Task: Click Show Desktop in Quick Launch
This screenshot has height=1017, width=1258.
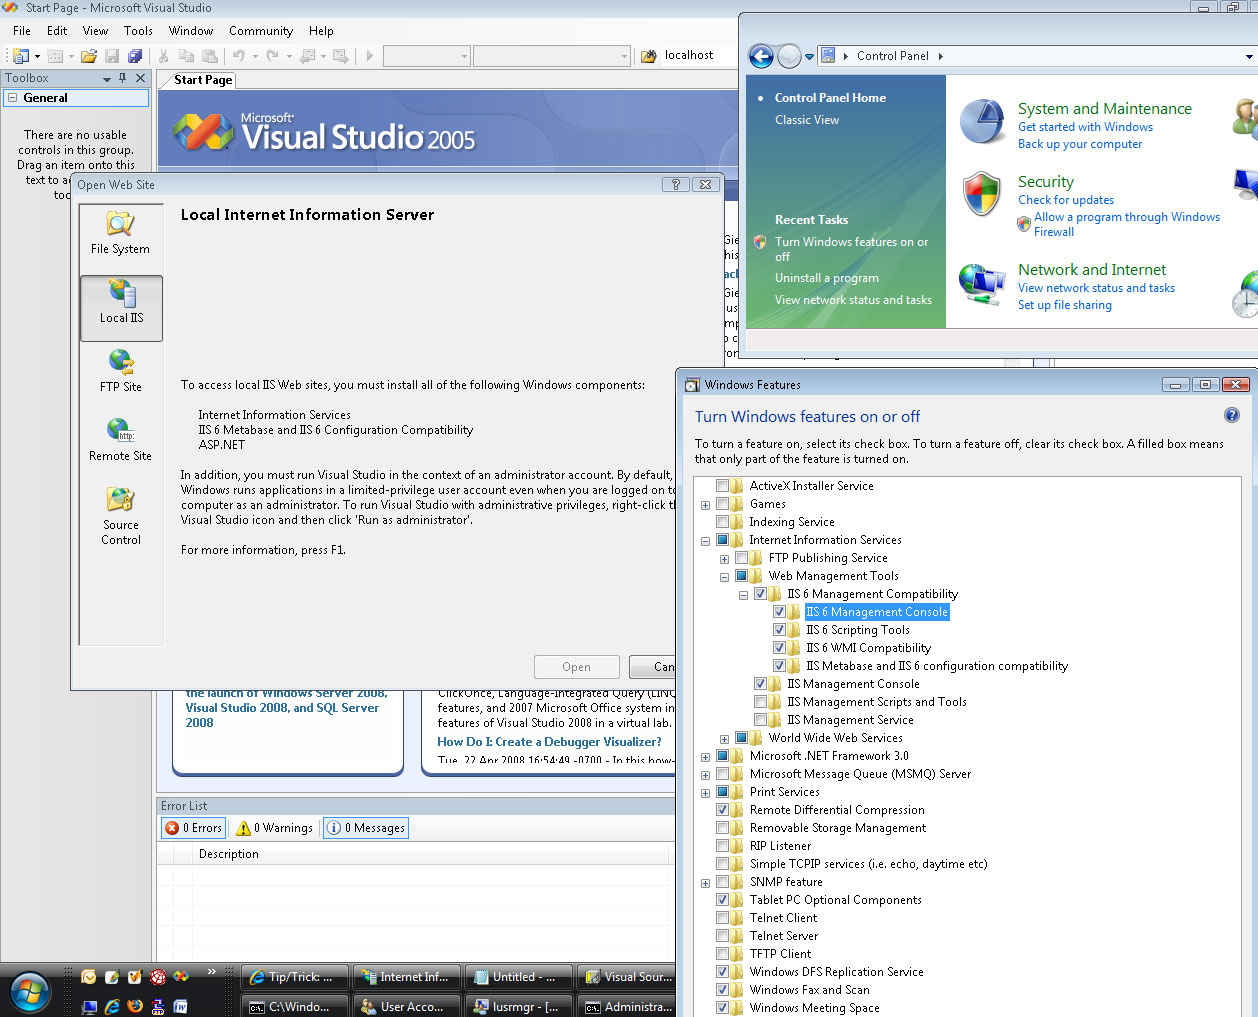Action: click(x=90, y=1006)
